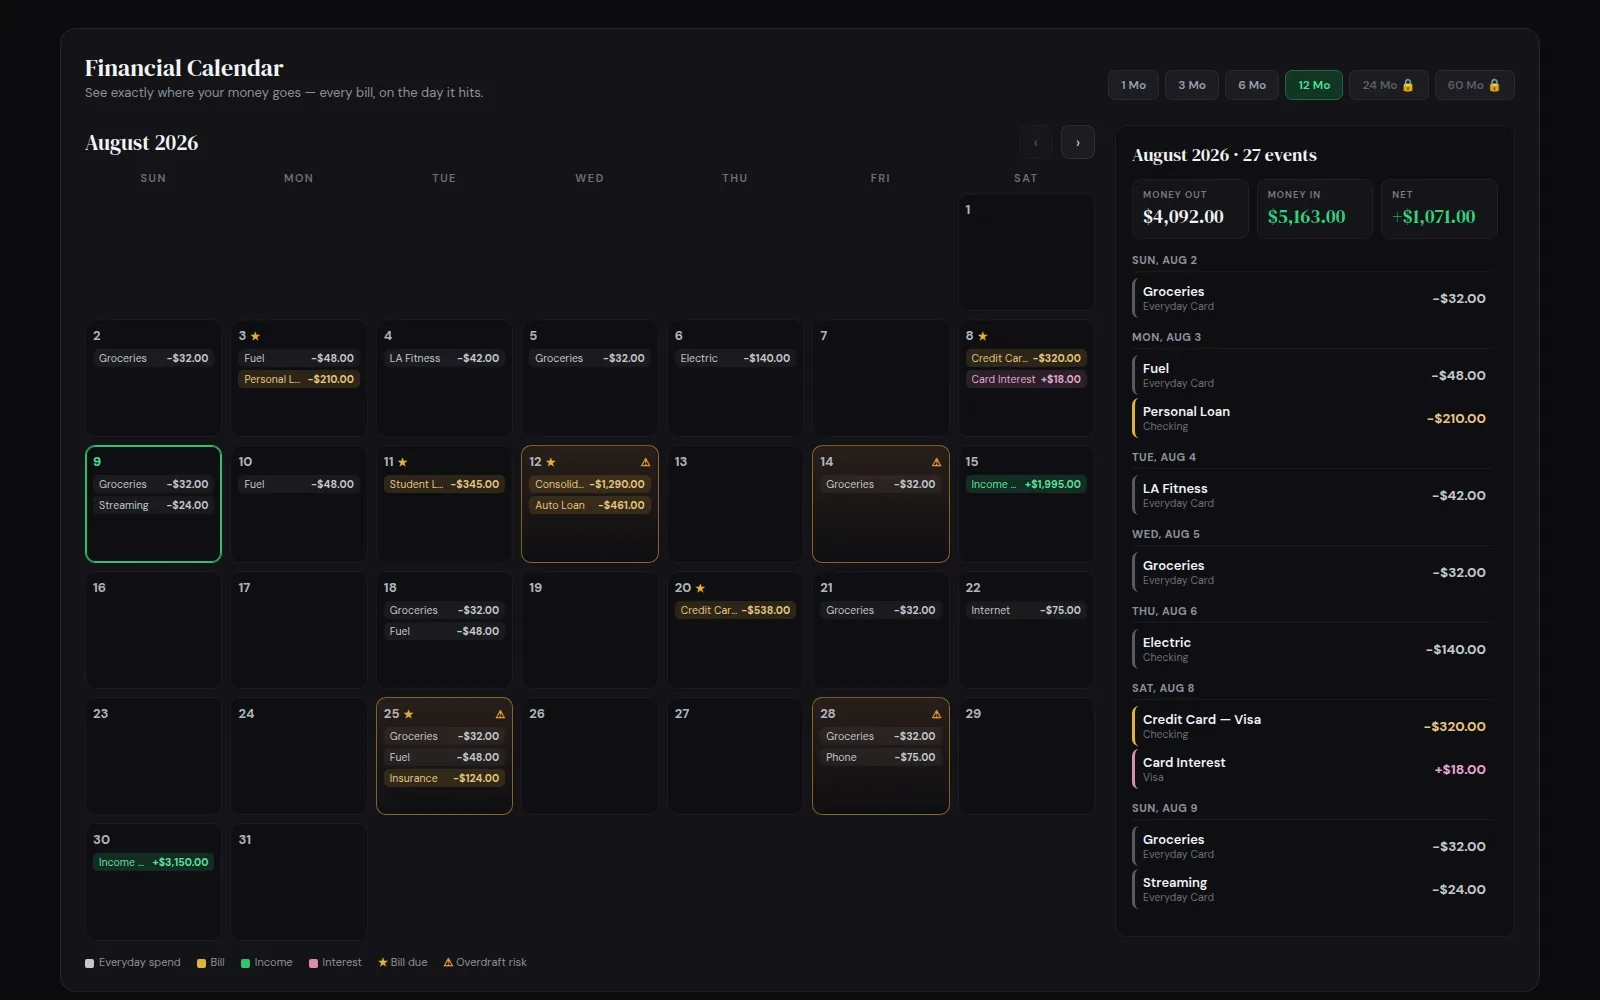1600x1000 pixels.
Task: Select the August 24 day cell
Action: point(299,756)
